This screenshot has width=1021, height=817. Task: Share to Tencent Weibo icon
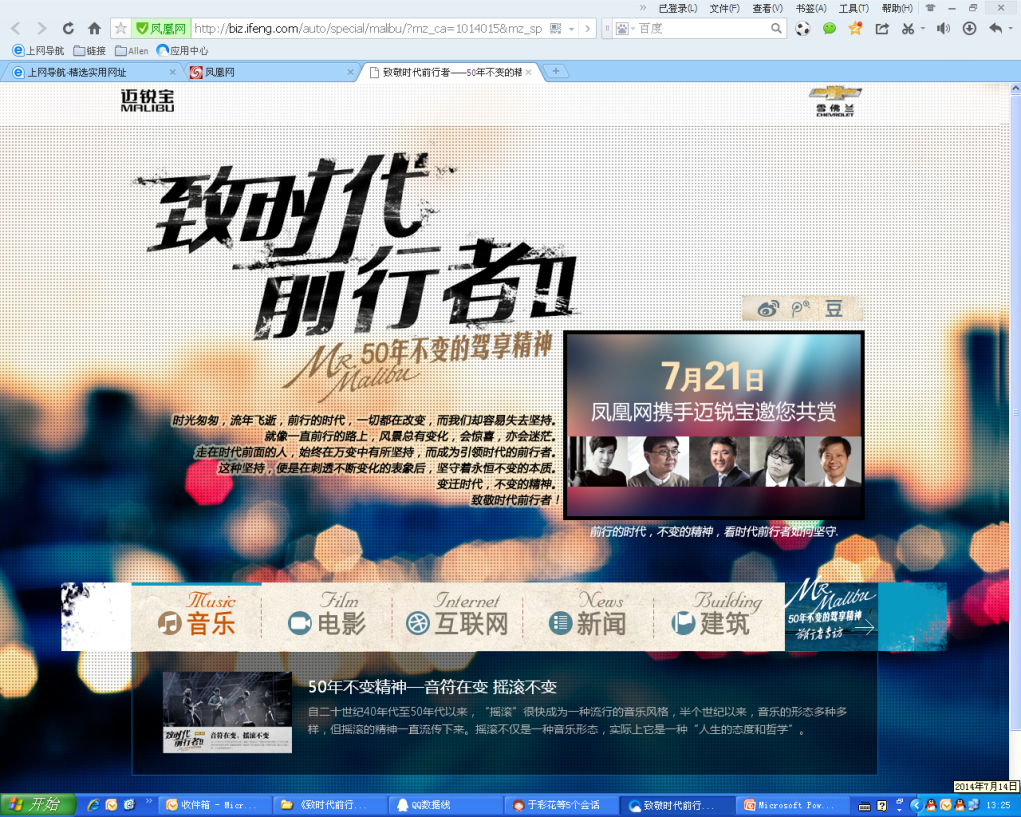(801, 308)
